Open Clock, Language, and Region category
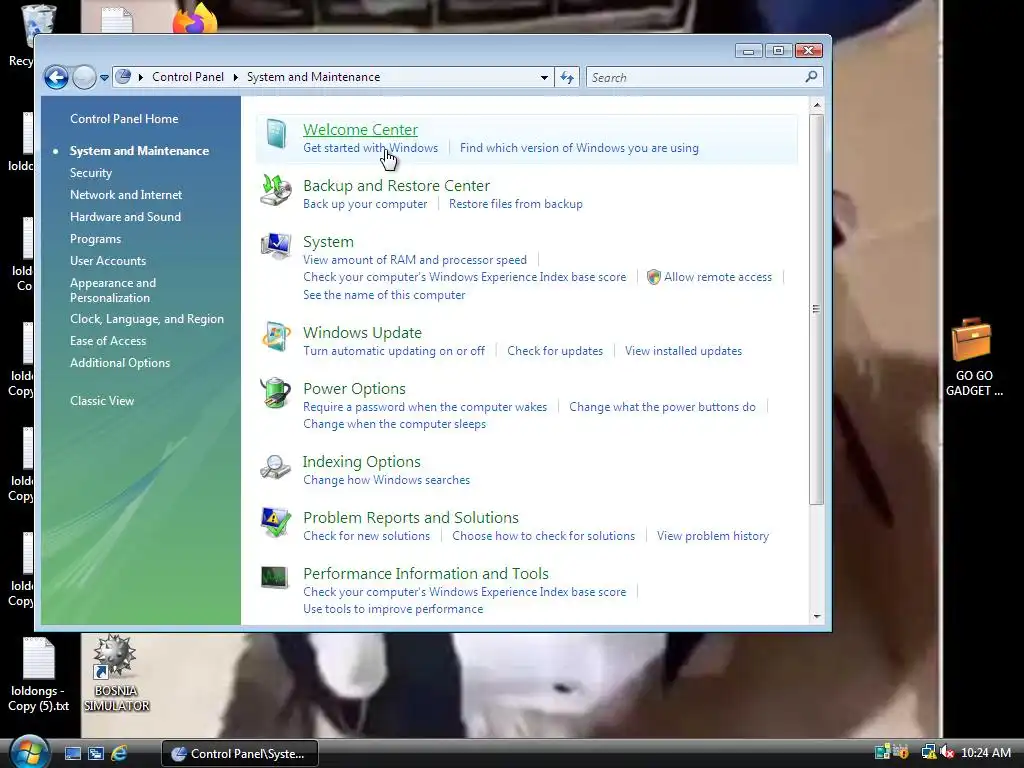The image size is (1024, 768). 147,319
